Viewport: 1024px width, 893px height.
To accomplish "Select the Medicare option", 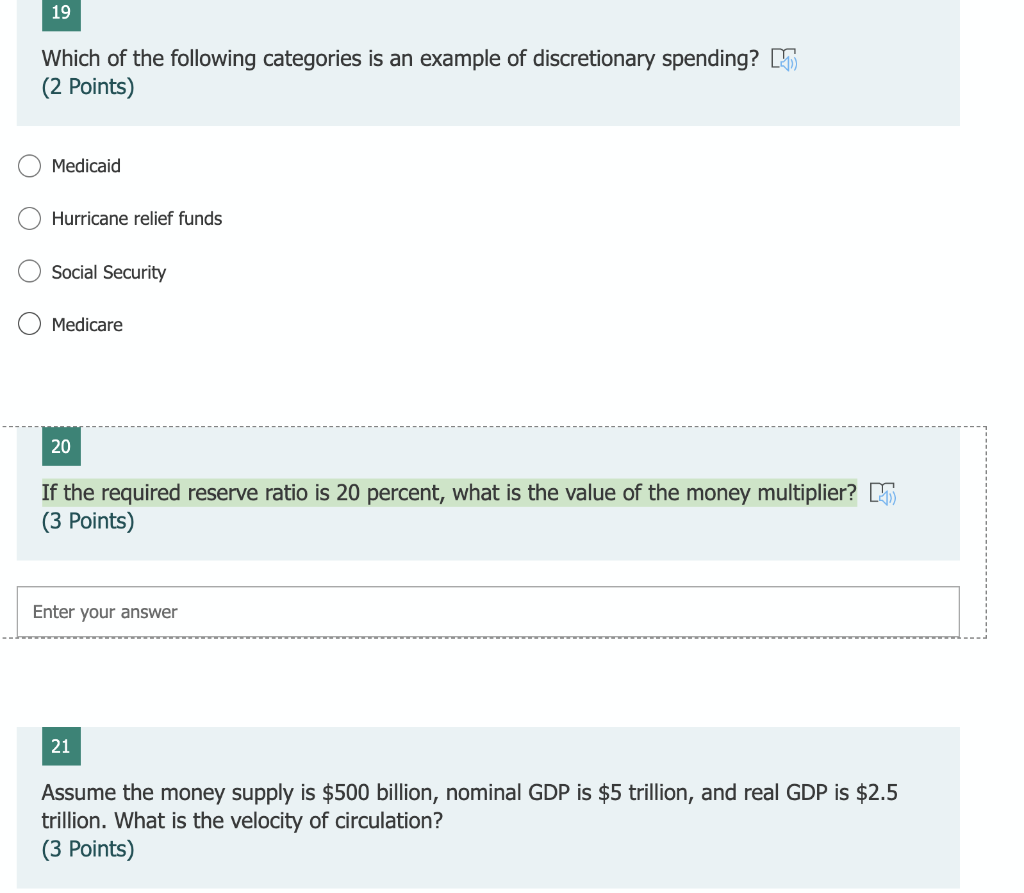I will (x=29, y=324).
